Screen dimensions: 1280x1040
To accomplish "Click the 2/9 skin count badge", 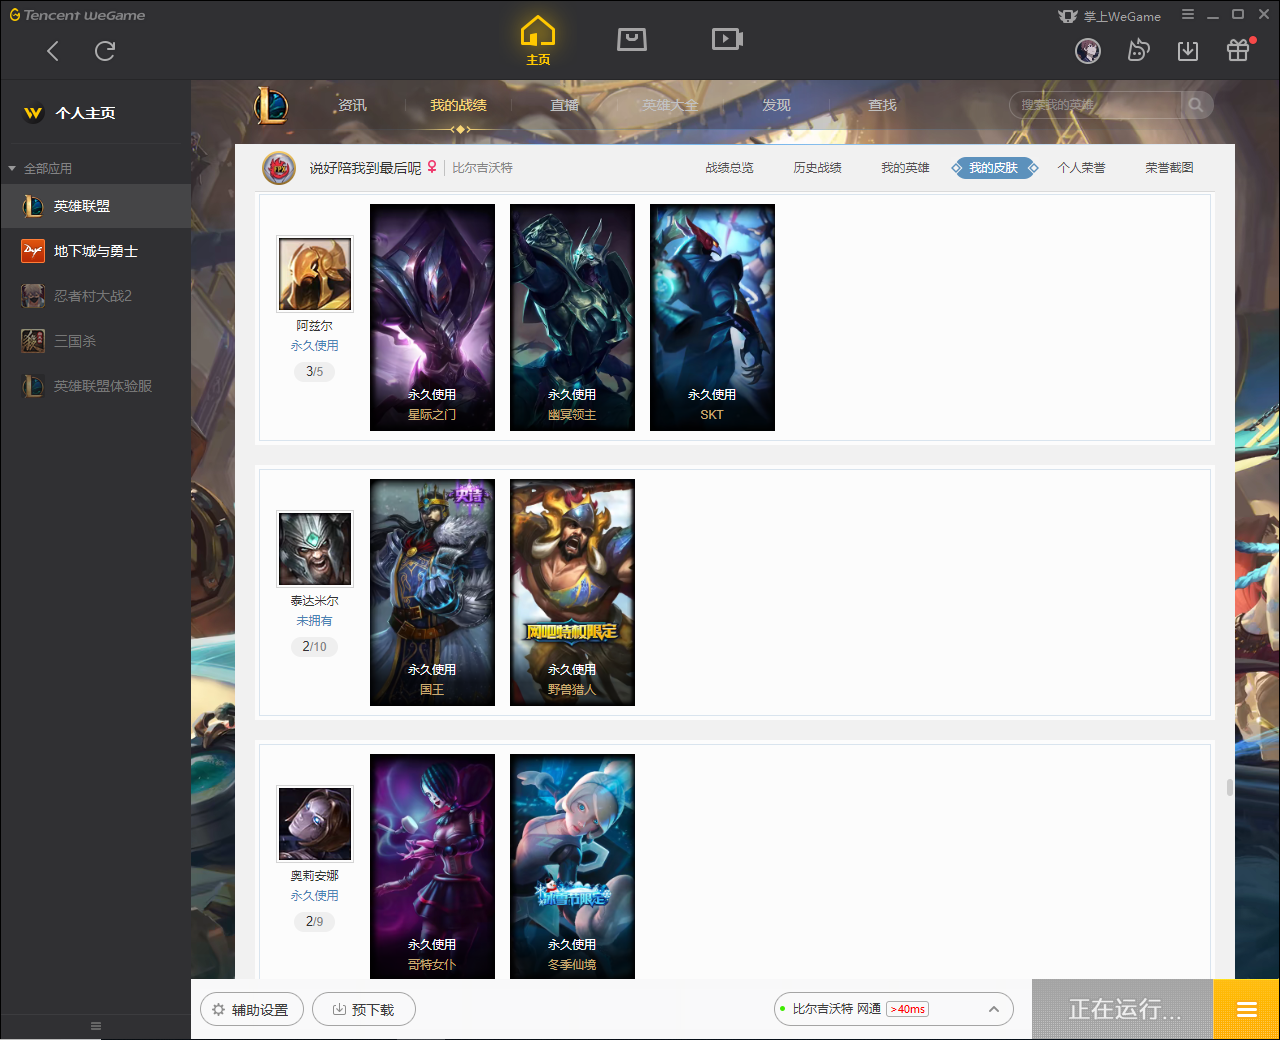I will pos(315,922).
